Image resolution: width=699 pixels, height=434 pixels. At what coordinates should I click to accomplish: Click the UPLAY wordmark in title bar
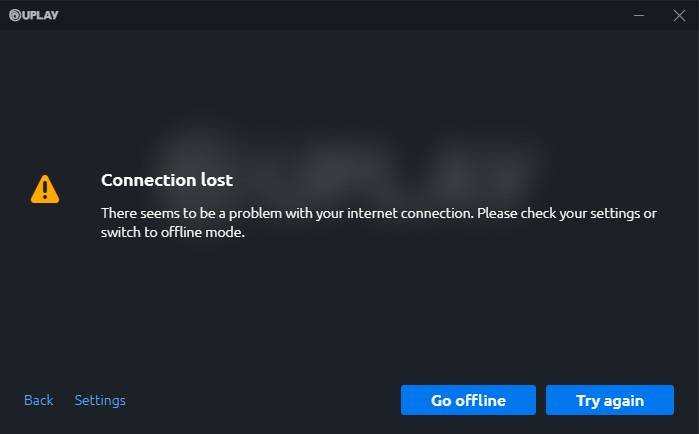point(40,15)
